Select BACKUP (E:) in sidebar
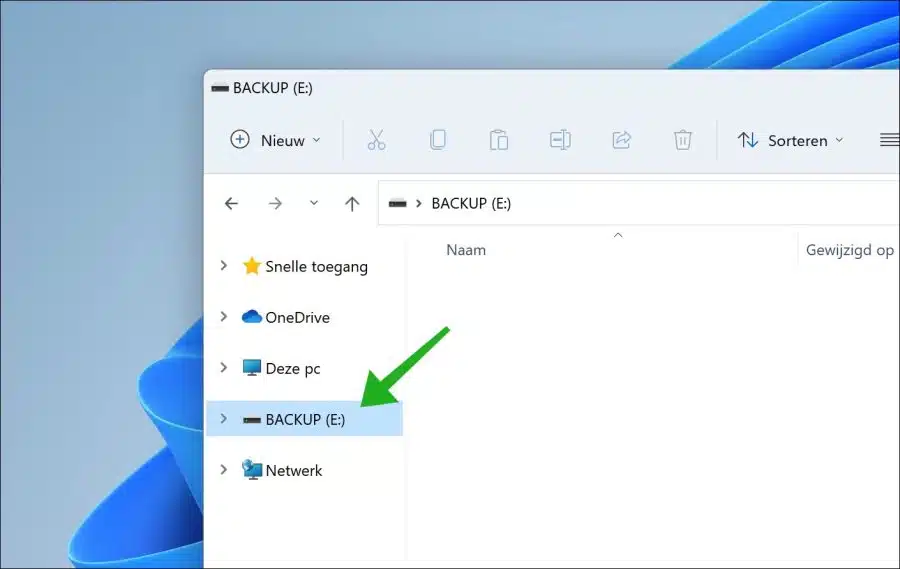The image size is (900, 569). pos(305,419)
